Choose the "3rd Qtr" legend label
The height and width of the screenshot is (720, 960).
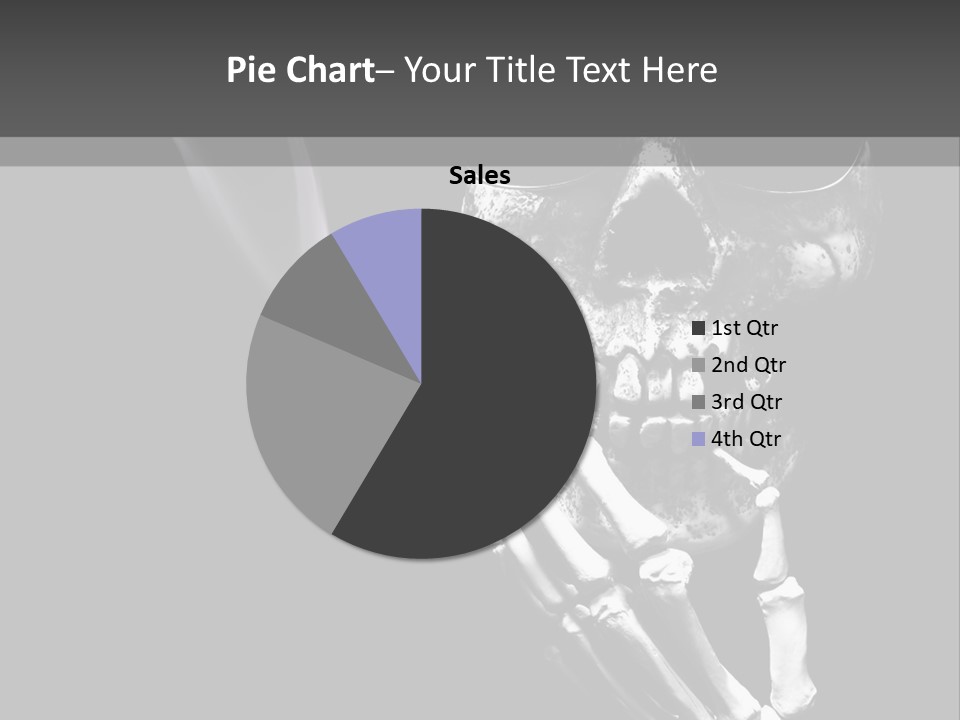746,402
